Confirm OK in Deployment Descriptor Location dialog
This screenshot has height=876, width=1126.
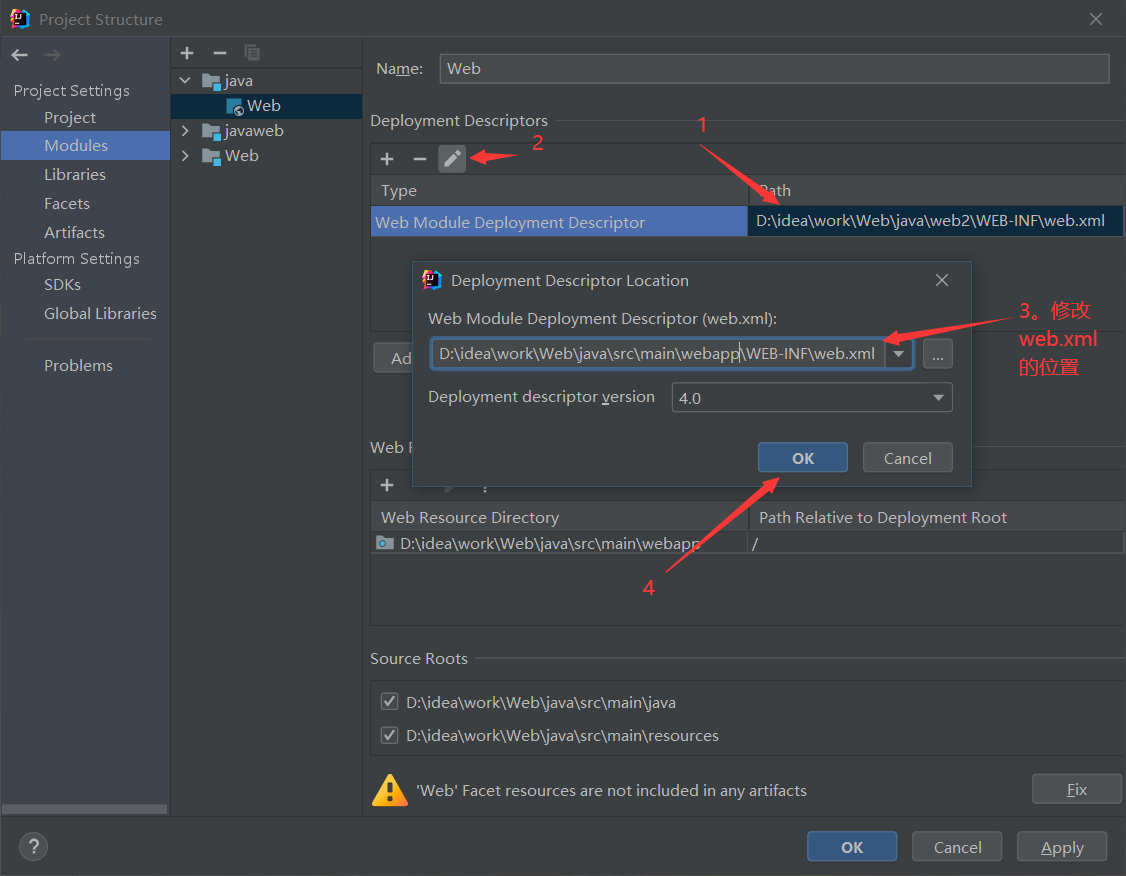[802, 457]
